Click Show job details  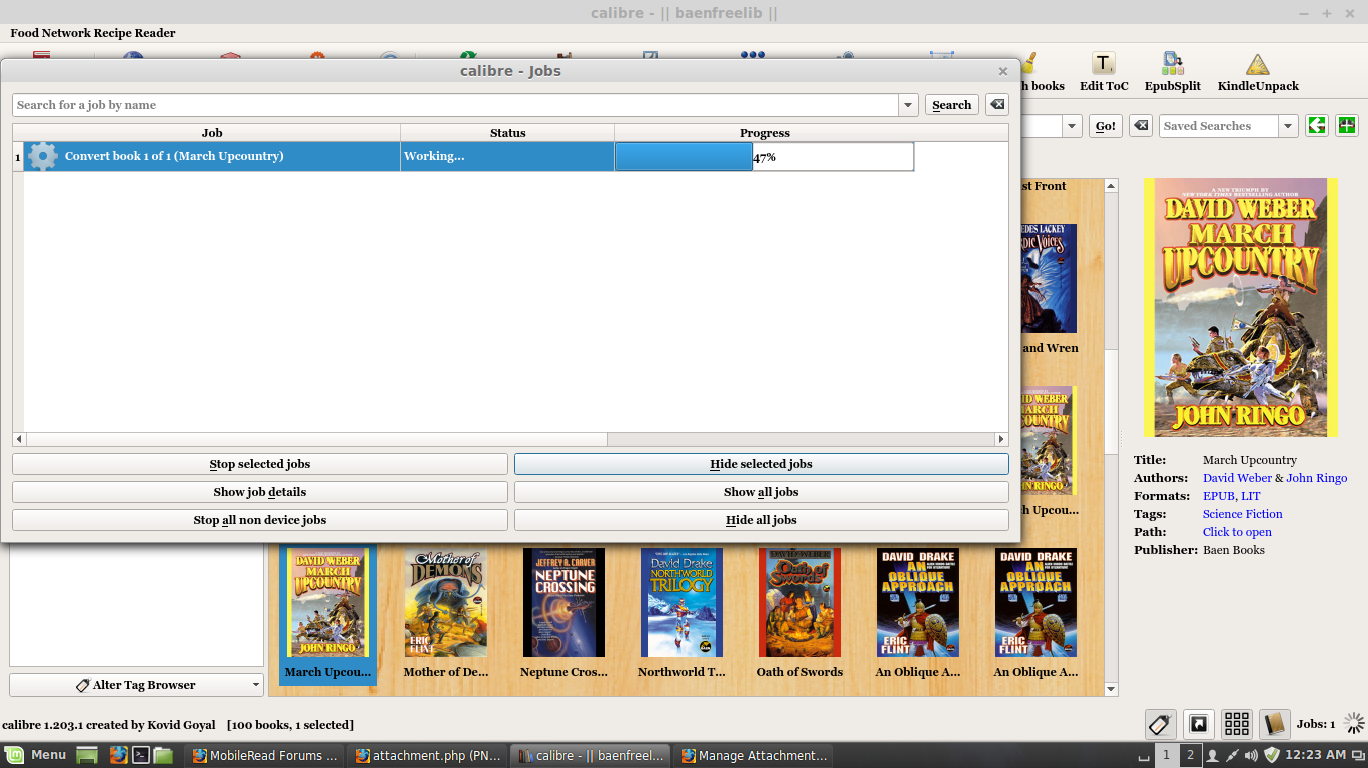click(260, 492)
